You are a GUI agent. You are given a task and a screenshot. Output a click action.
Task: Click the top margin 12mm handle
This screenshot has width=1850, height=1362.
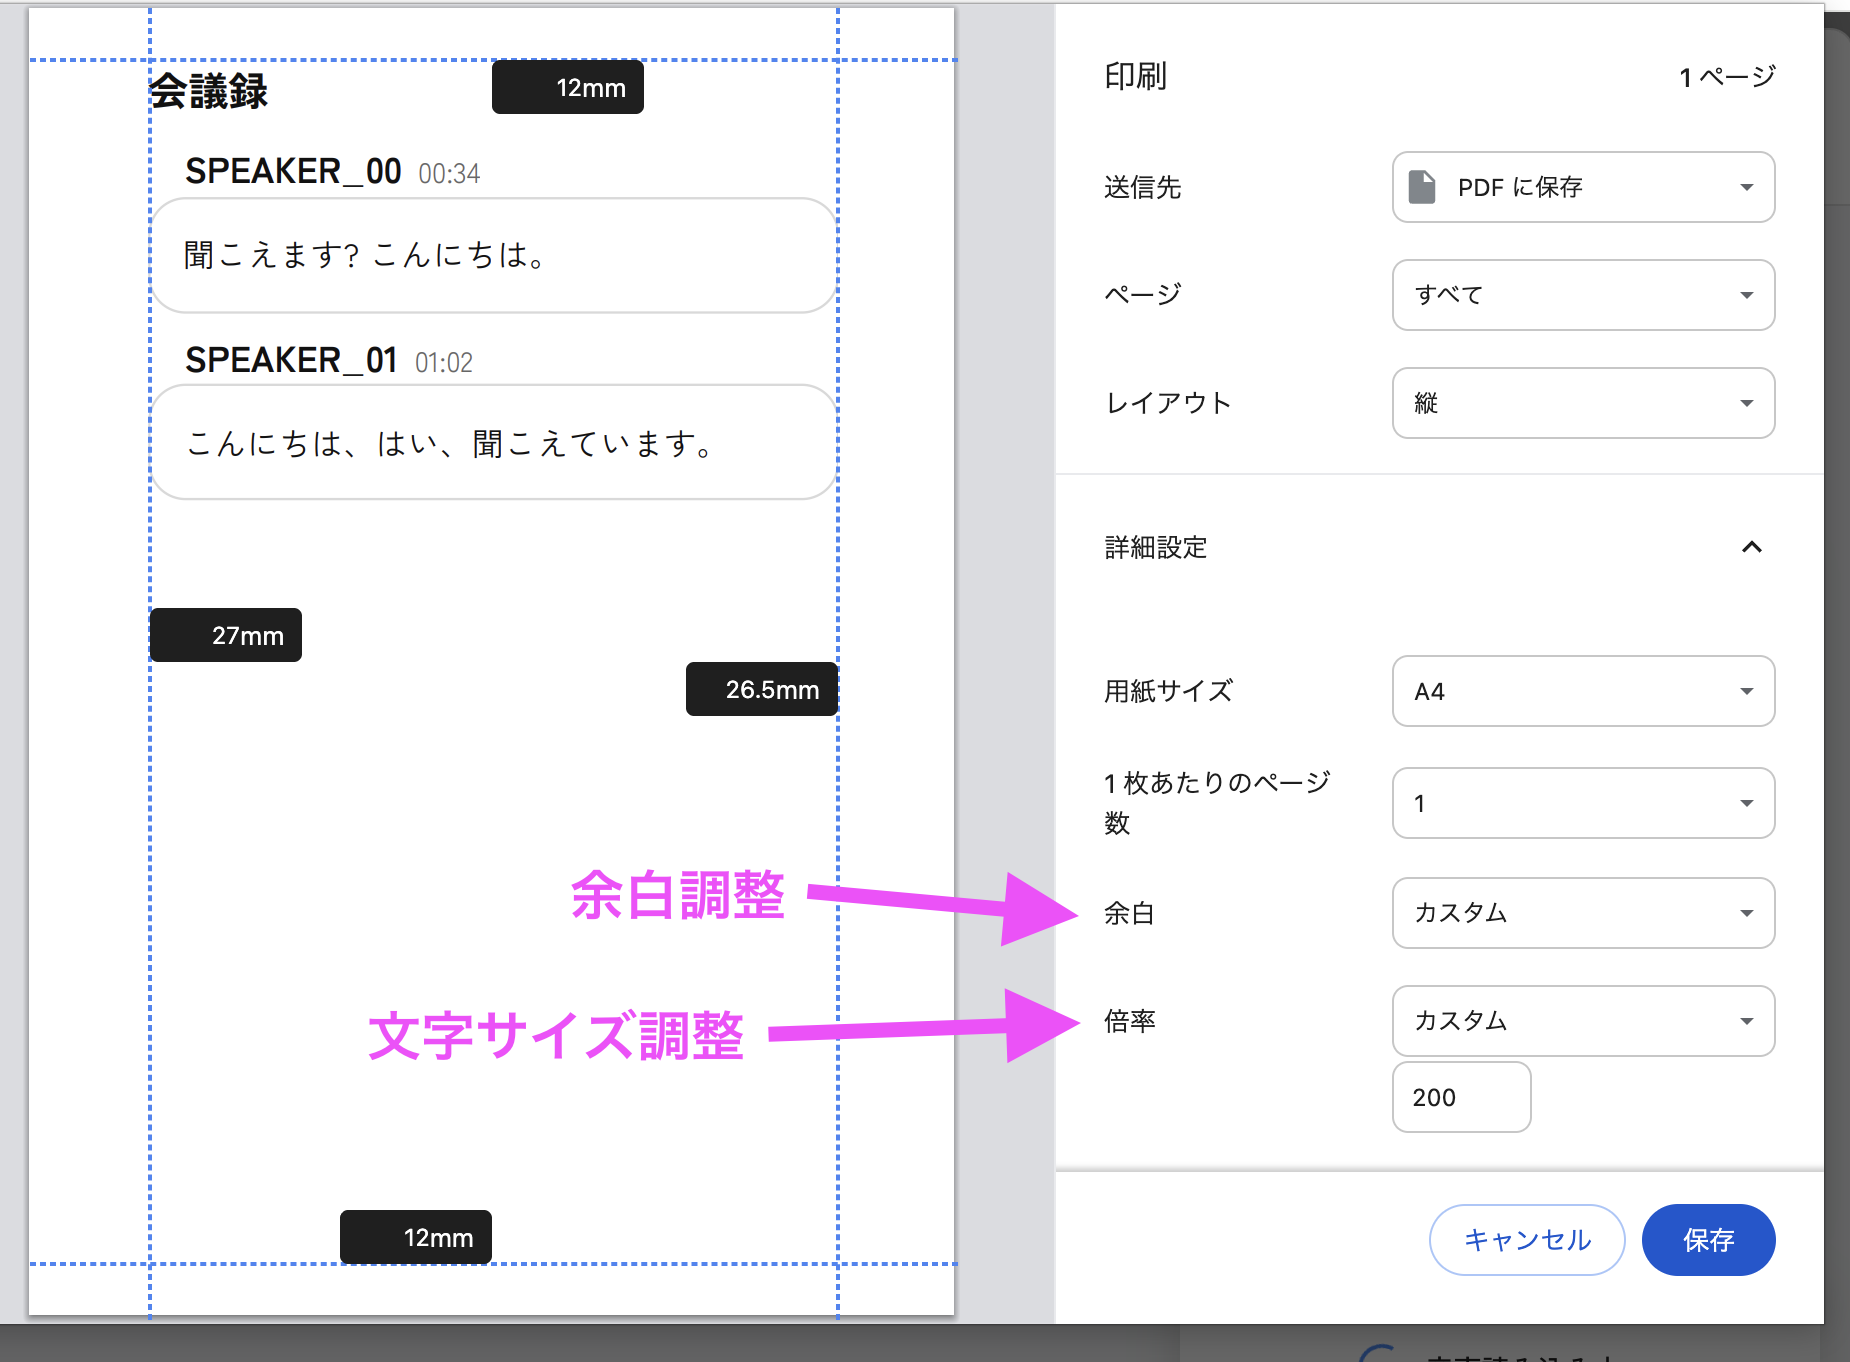point(567,87)
